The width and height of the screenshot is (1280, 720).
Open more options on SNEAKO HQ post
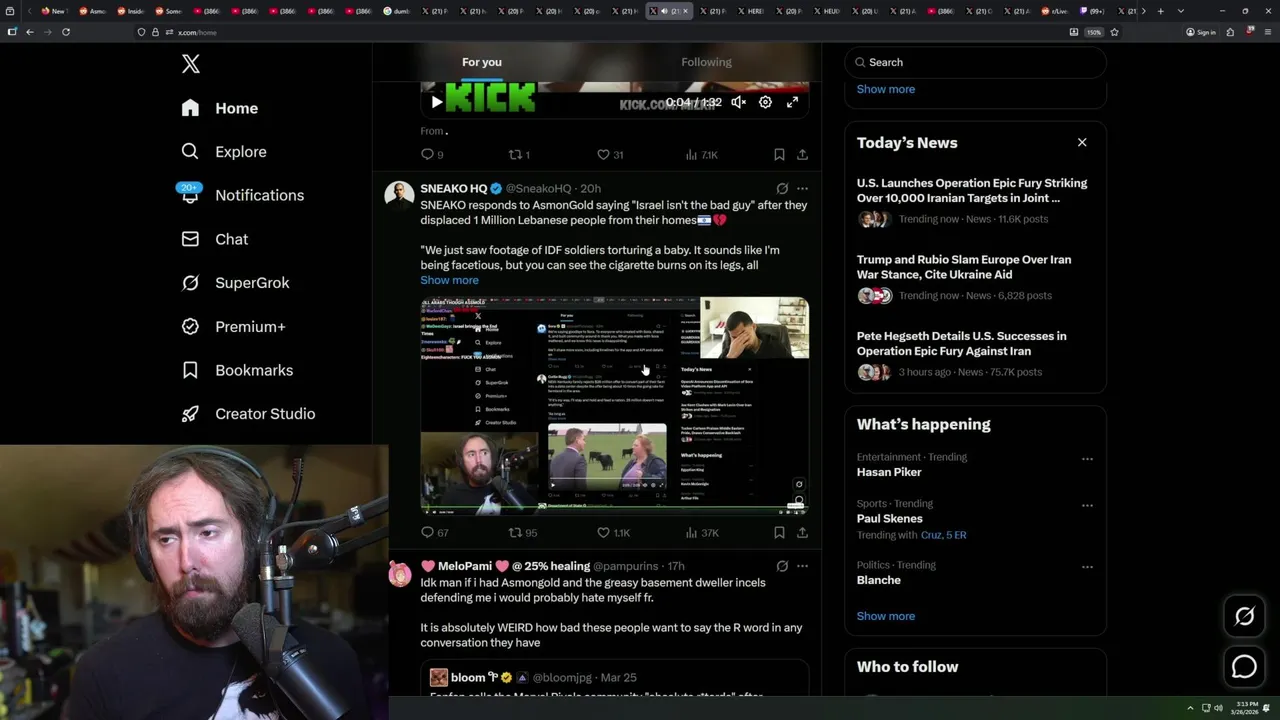click(x=802, y=188)
